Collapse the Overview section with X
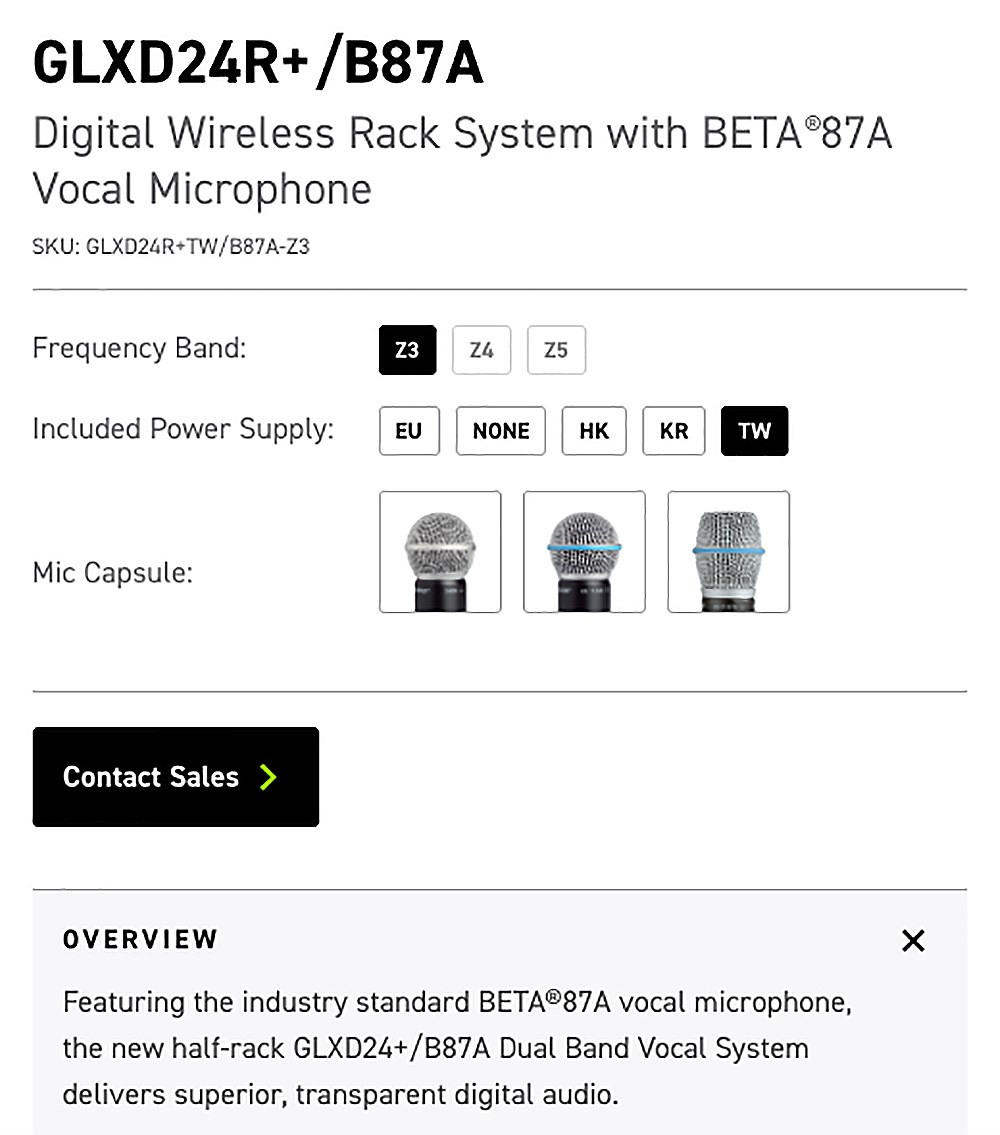Image resolution: width=1000 pixels, height=1135 pixels. (x=913, y=940)
